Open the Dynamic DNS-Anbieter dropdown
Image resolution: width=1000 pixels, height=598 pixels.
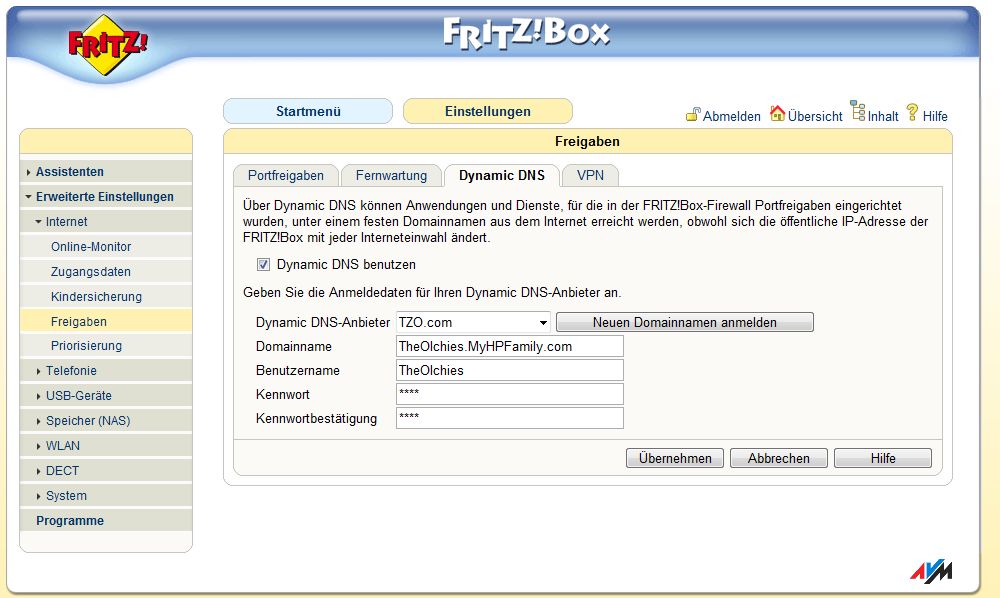click(473, 322)
